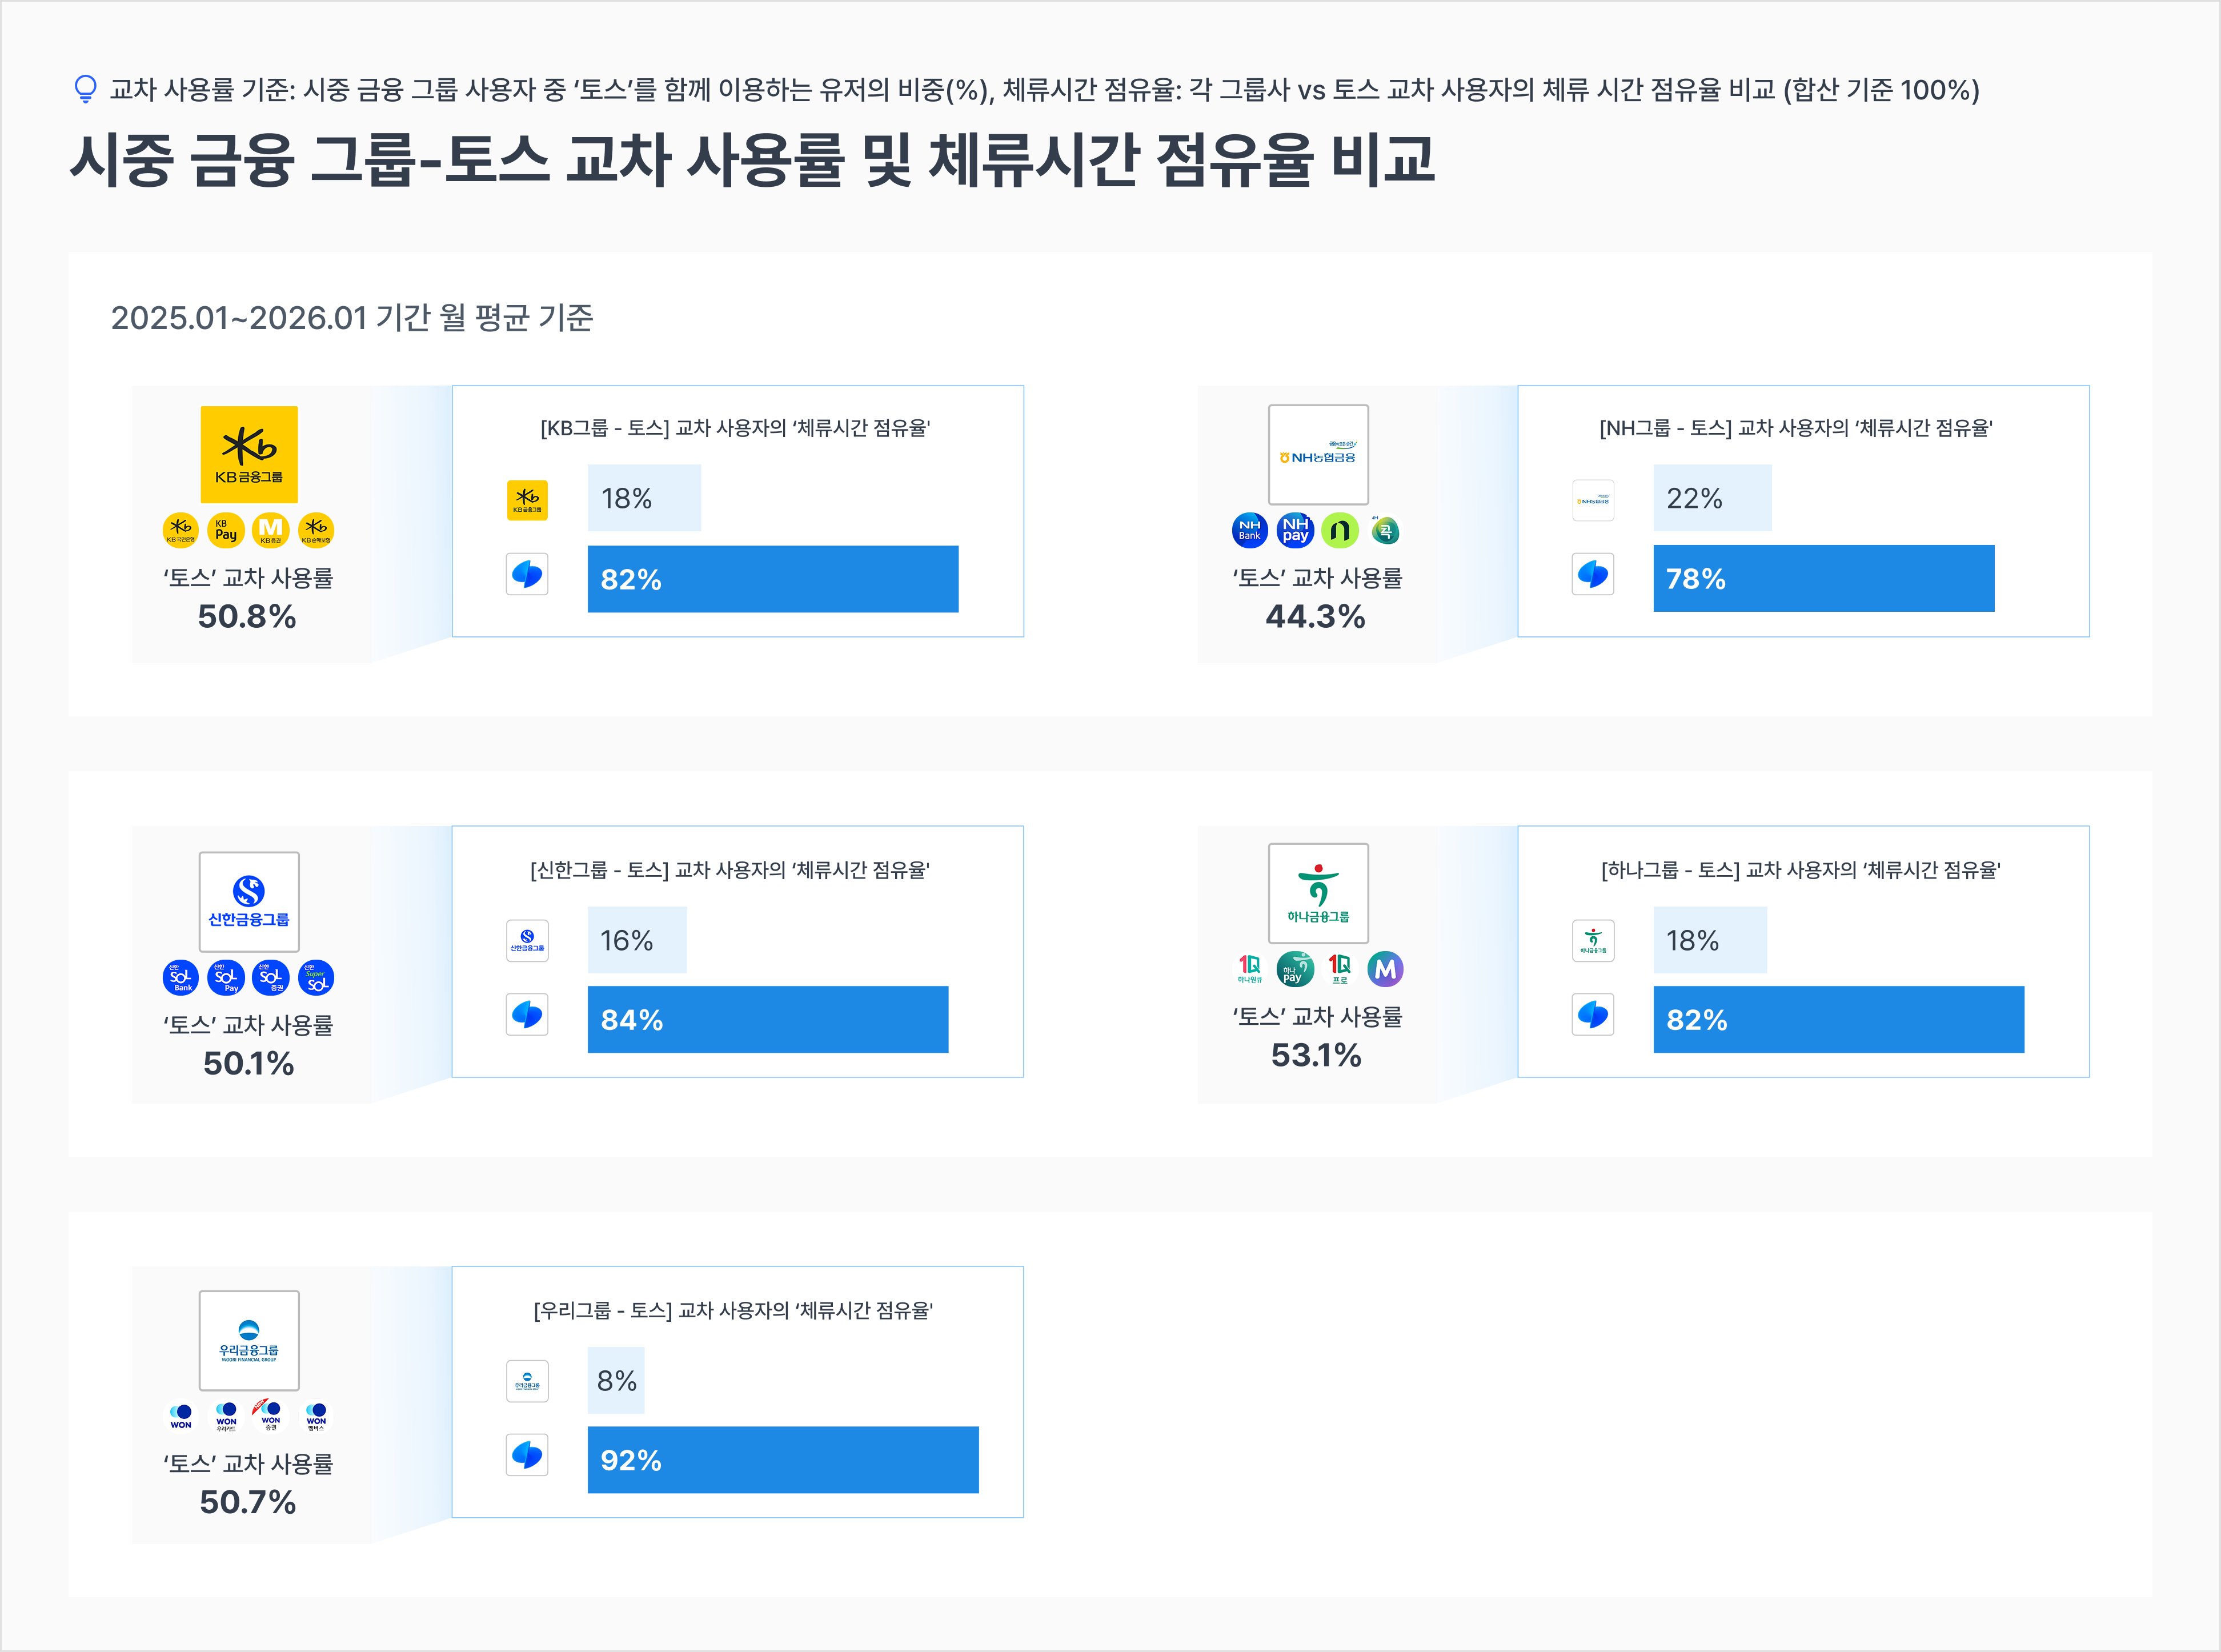
Task: Select the 하나 pay green app icon
Action: pos(1295,969)
